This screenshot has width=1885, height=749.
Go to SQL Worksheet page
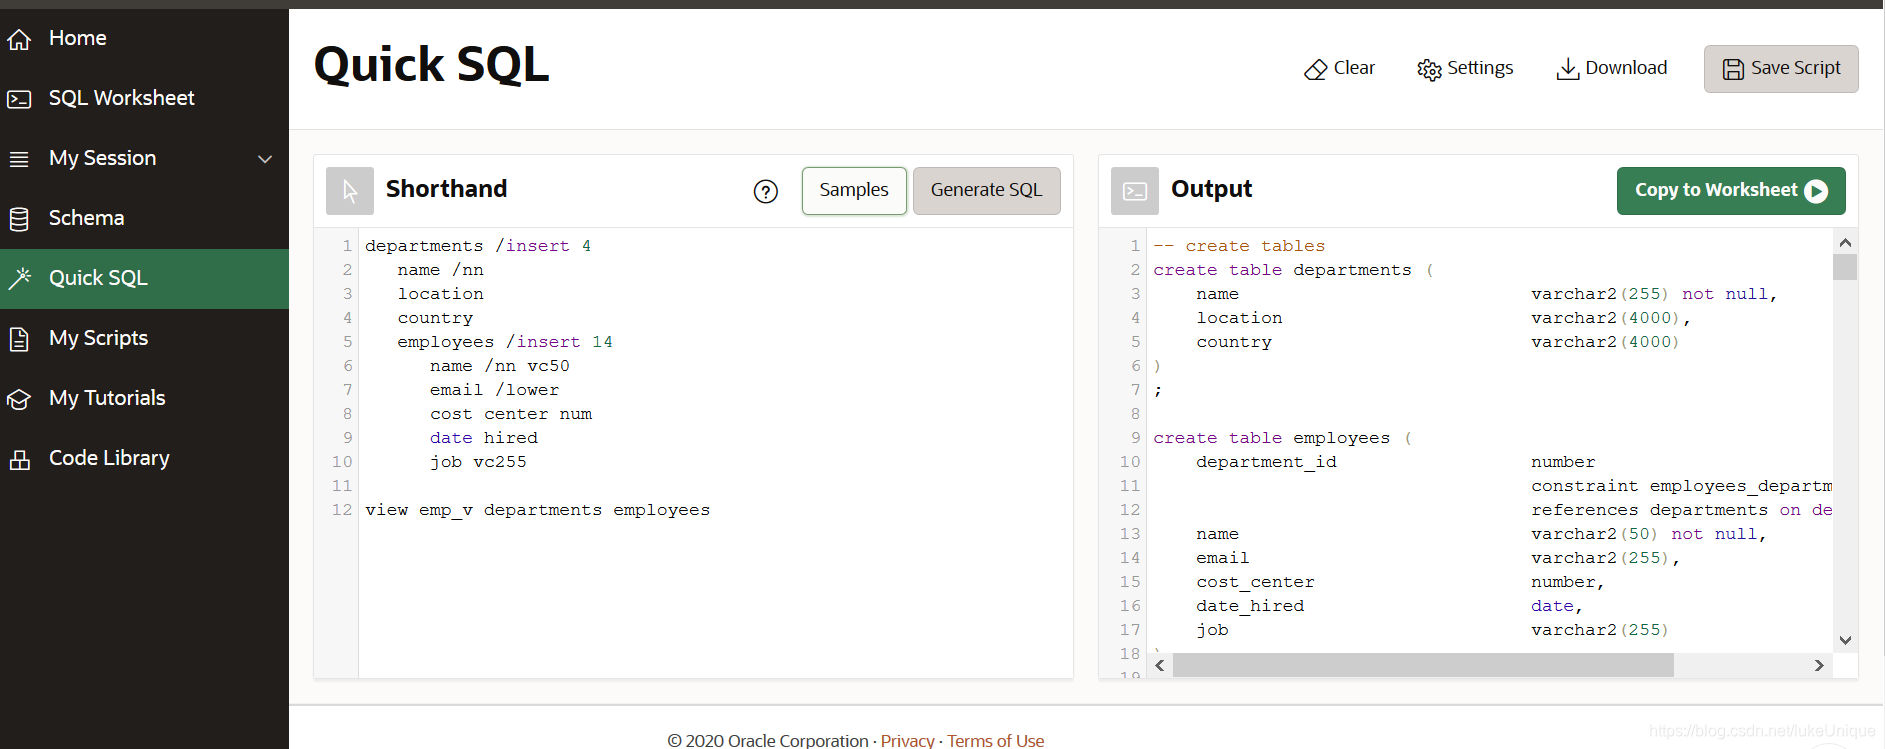point(144,98)
